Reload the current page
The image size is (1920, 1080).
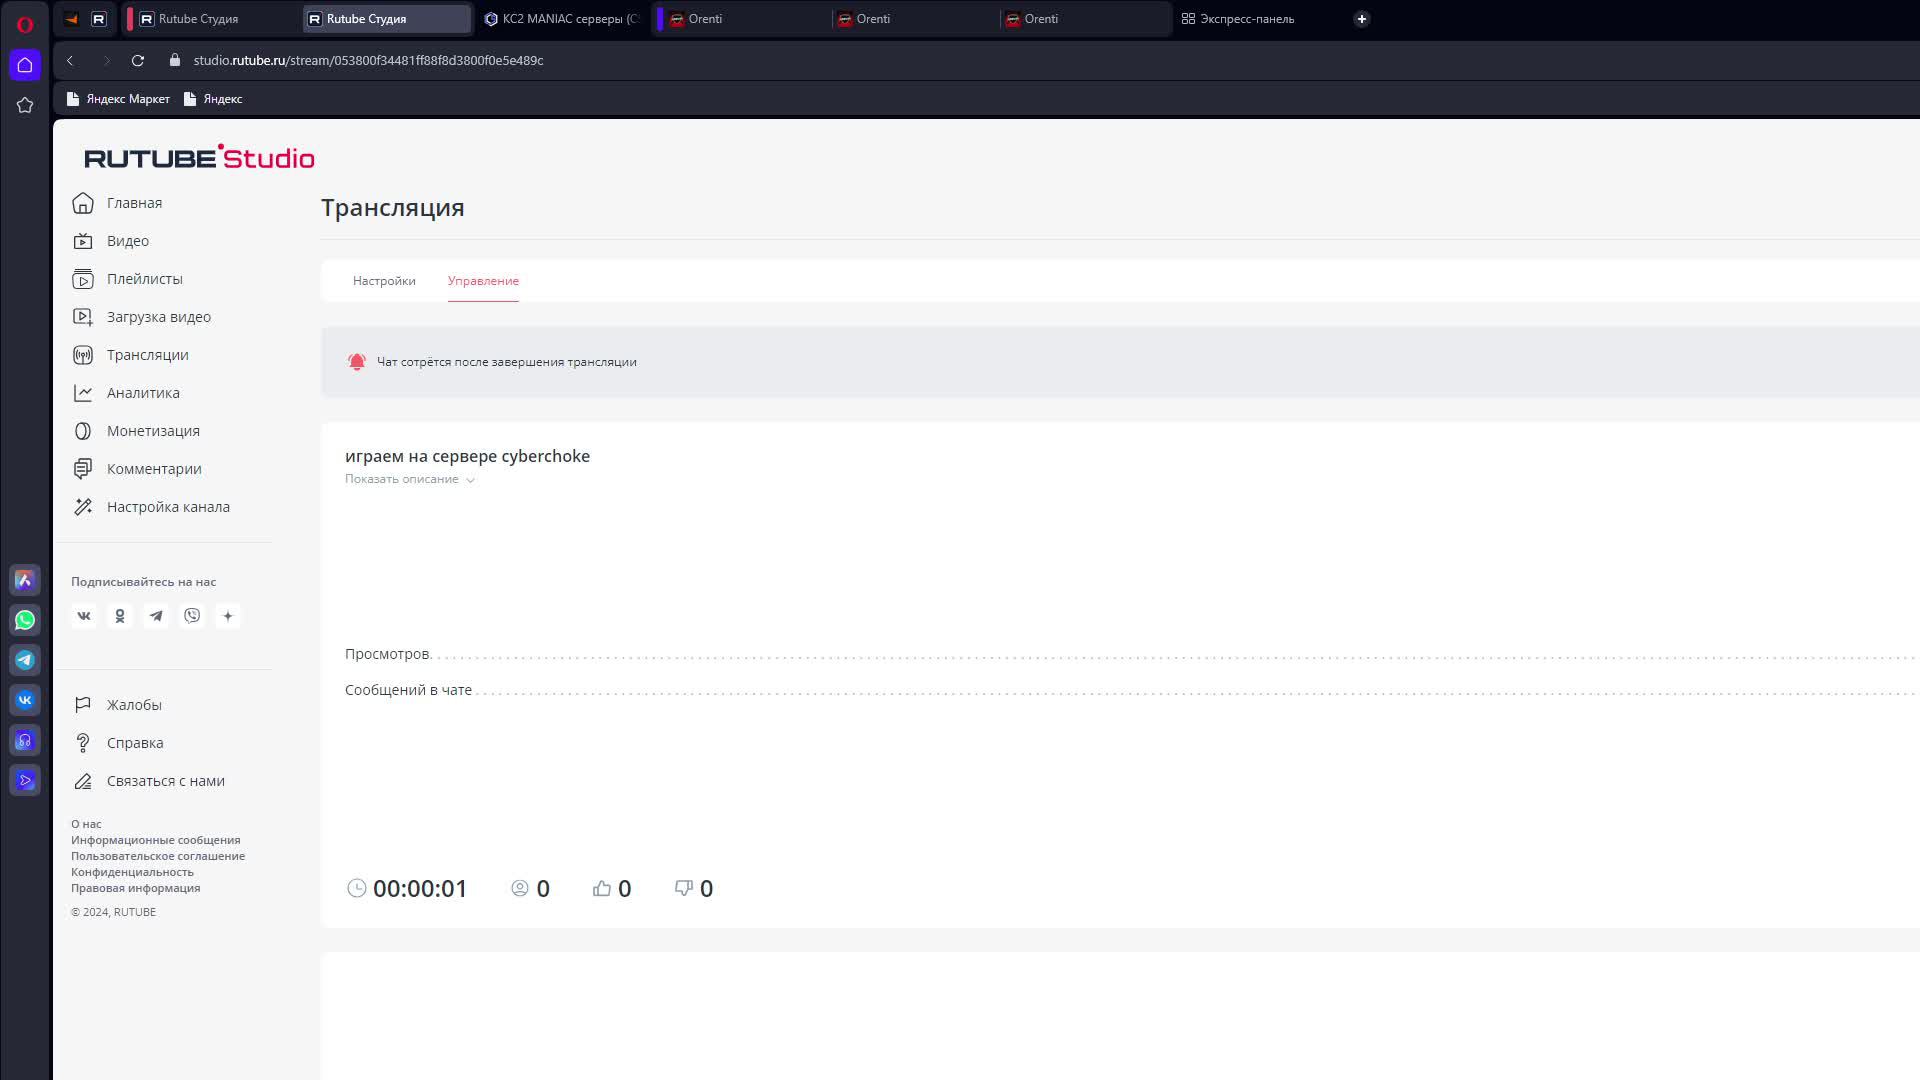pos(138,60)
